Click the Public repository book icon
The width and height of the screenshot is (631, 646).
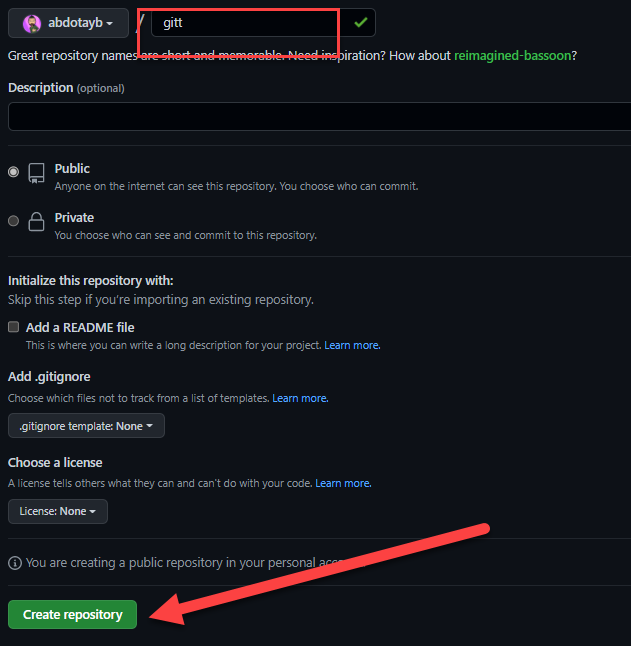37,172
